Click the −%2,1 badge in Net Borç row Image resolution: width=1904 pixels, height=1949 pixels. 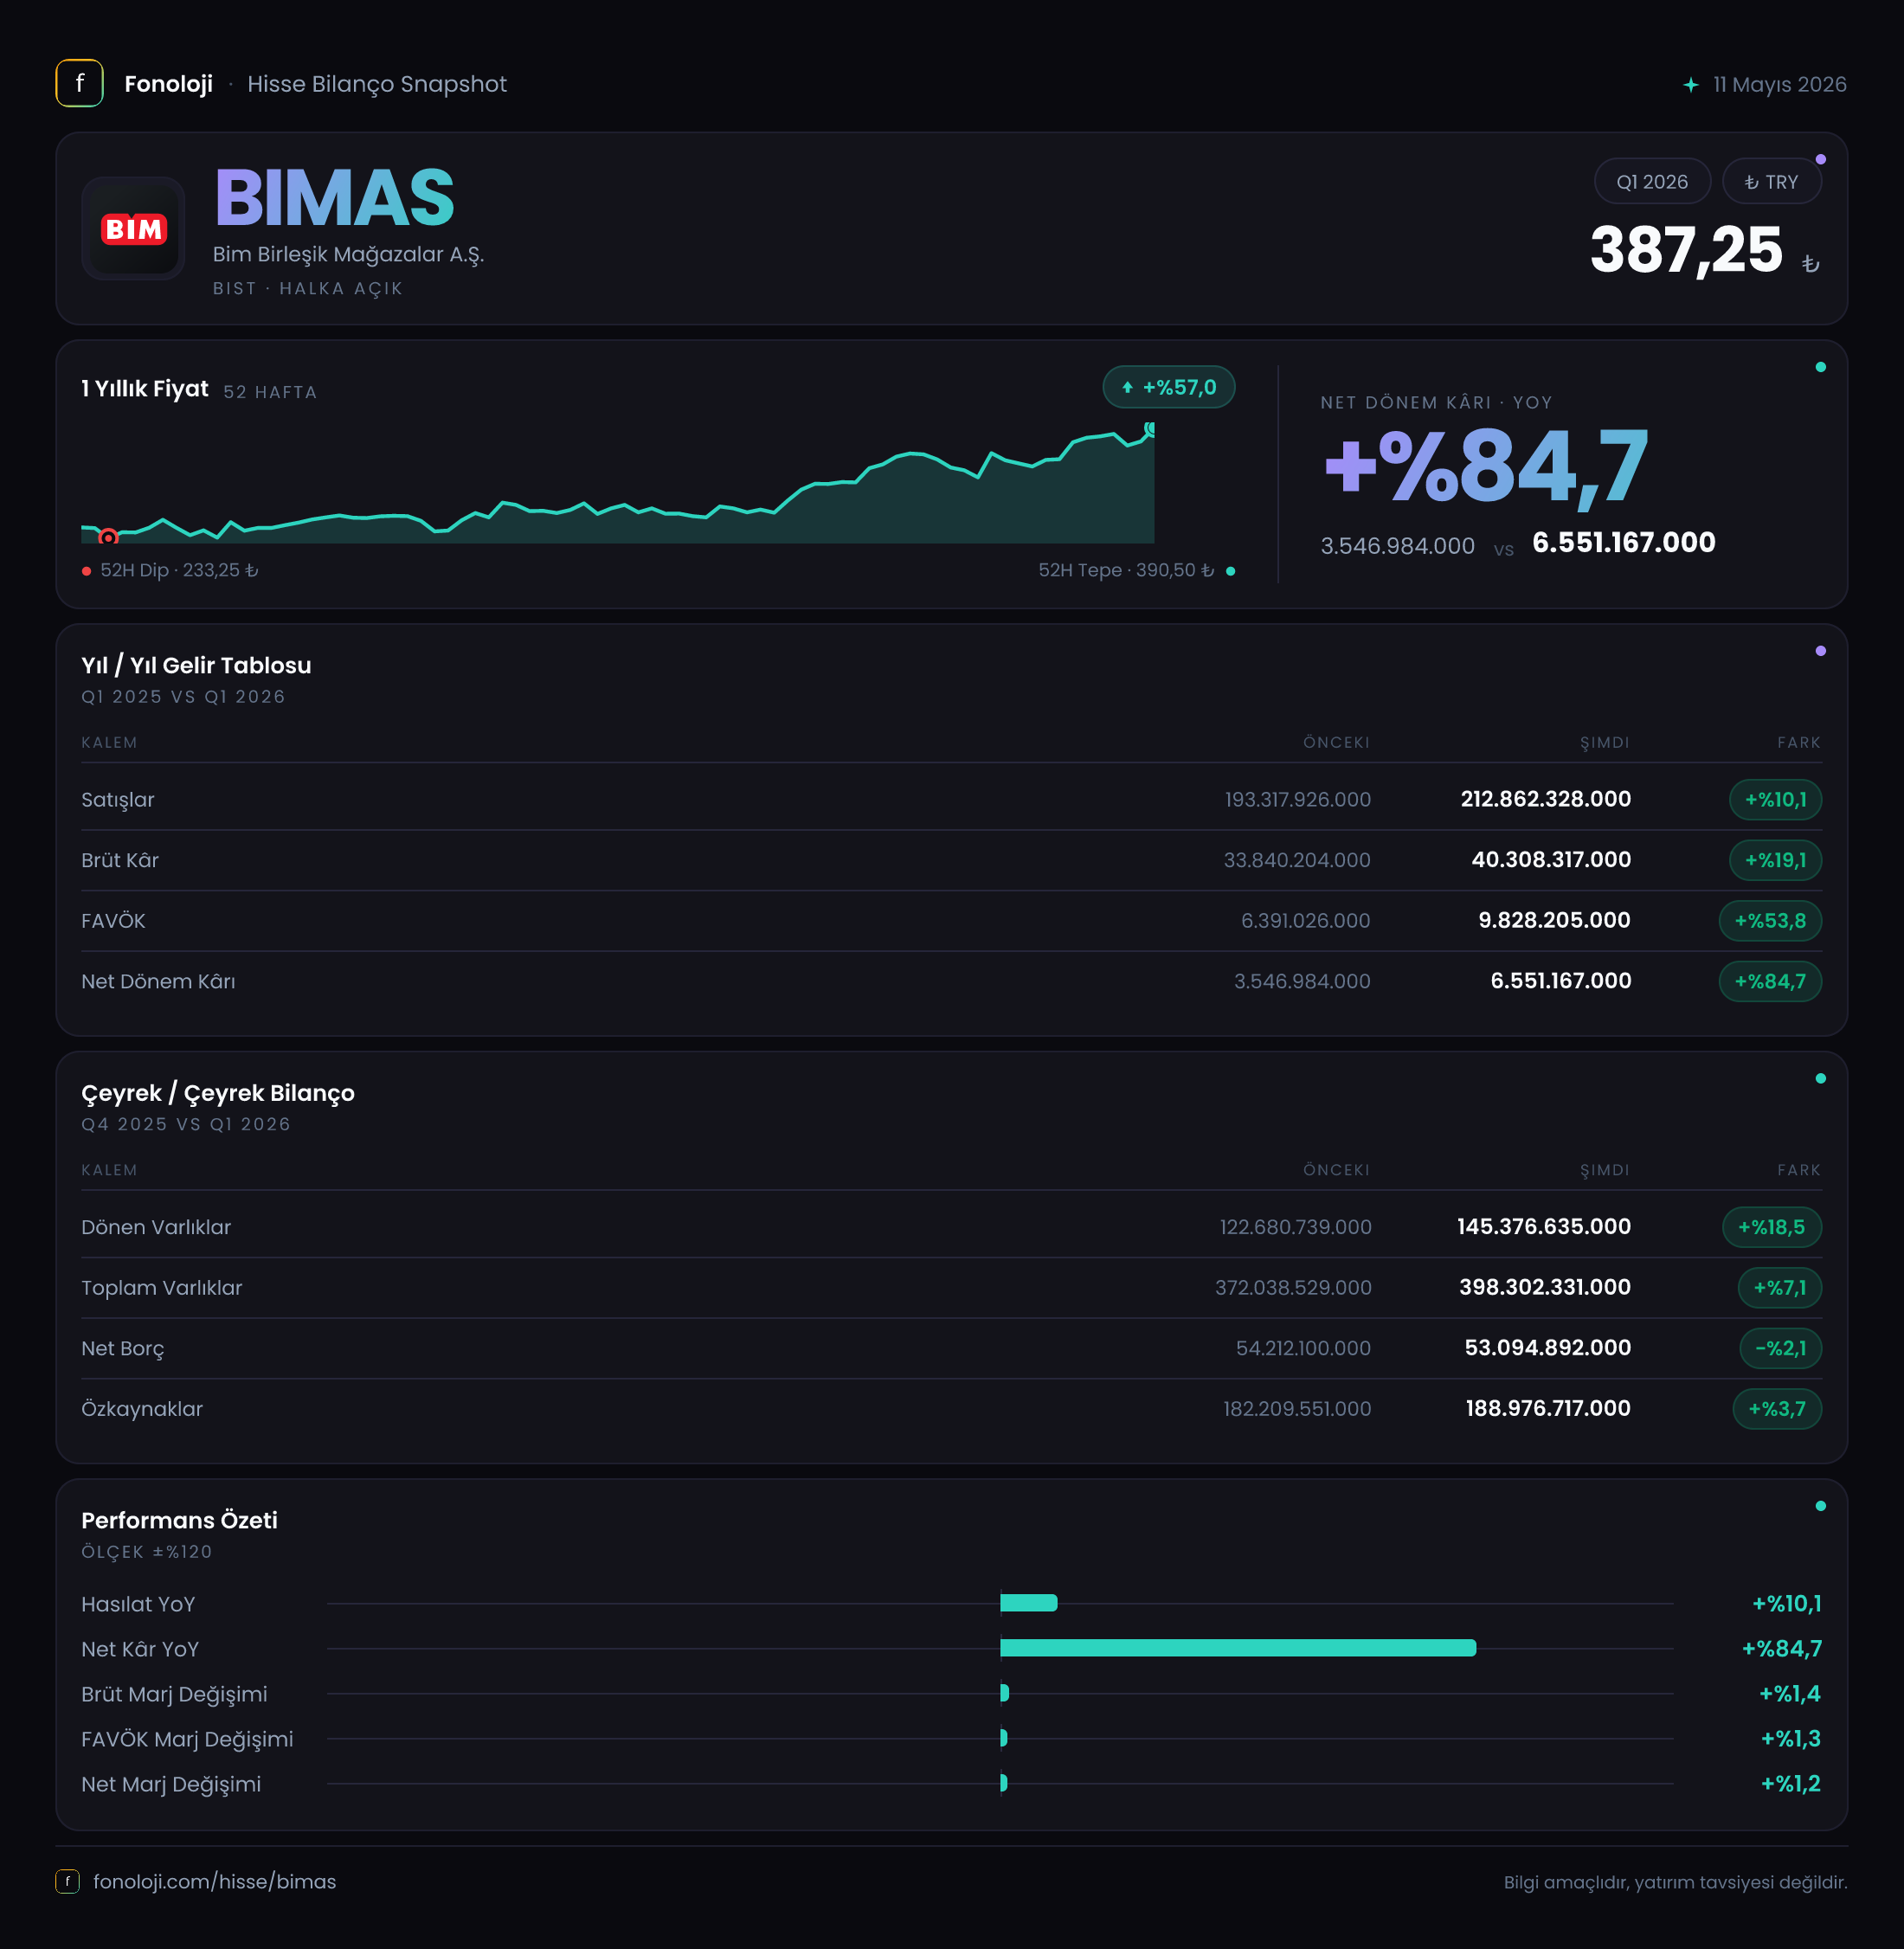1780,1348
